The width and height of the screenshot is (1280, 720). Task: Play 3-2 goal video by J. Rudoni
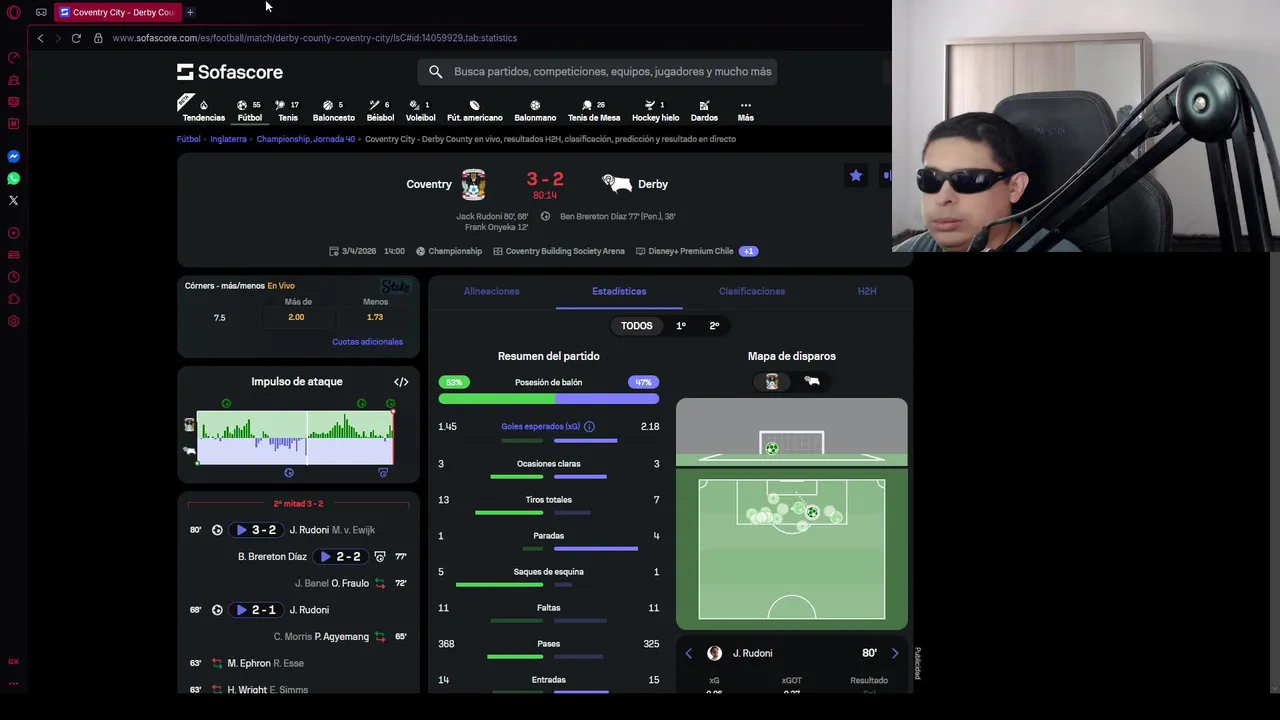pyautogui.click(x=256, y=530)
